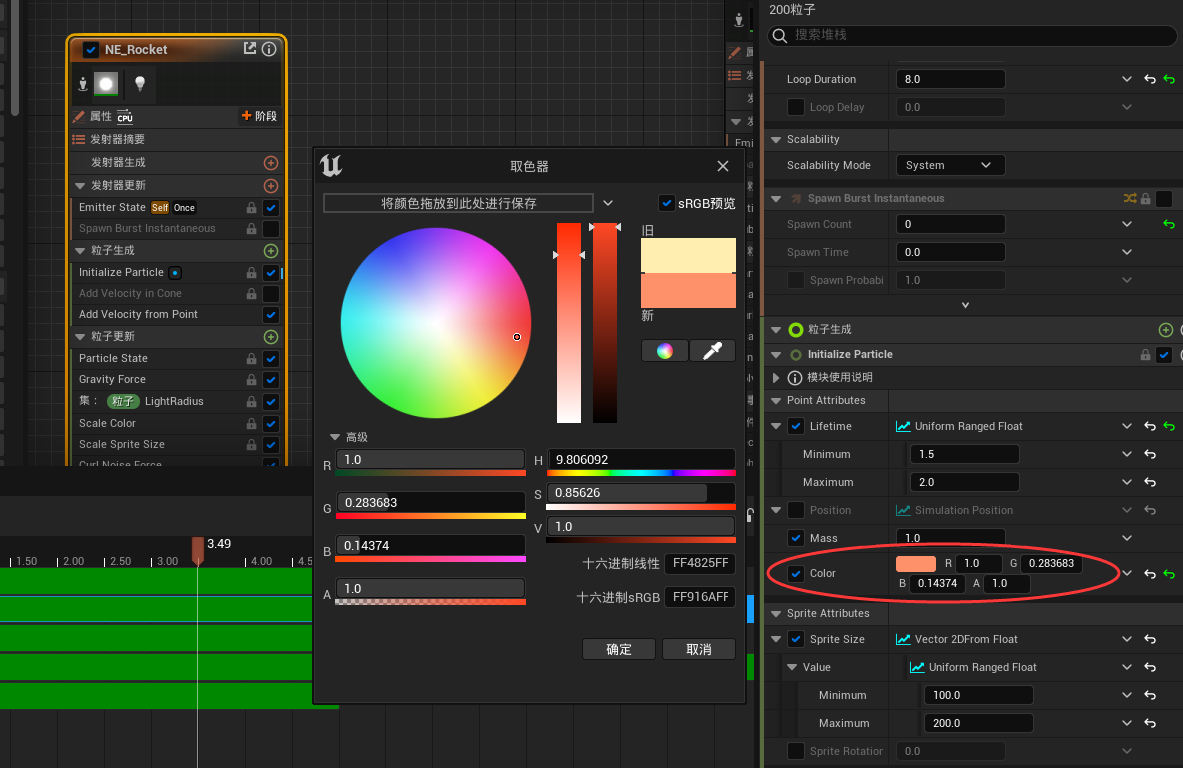Click the emitter properties figure icon

coord(83,84)
